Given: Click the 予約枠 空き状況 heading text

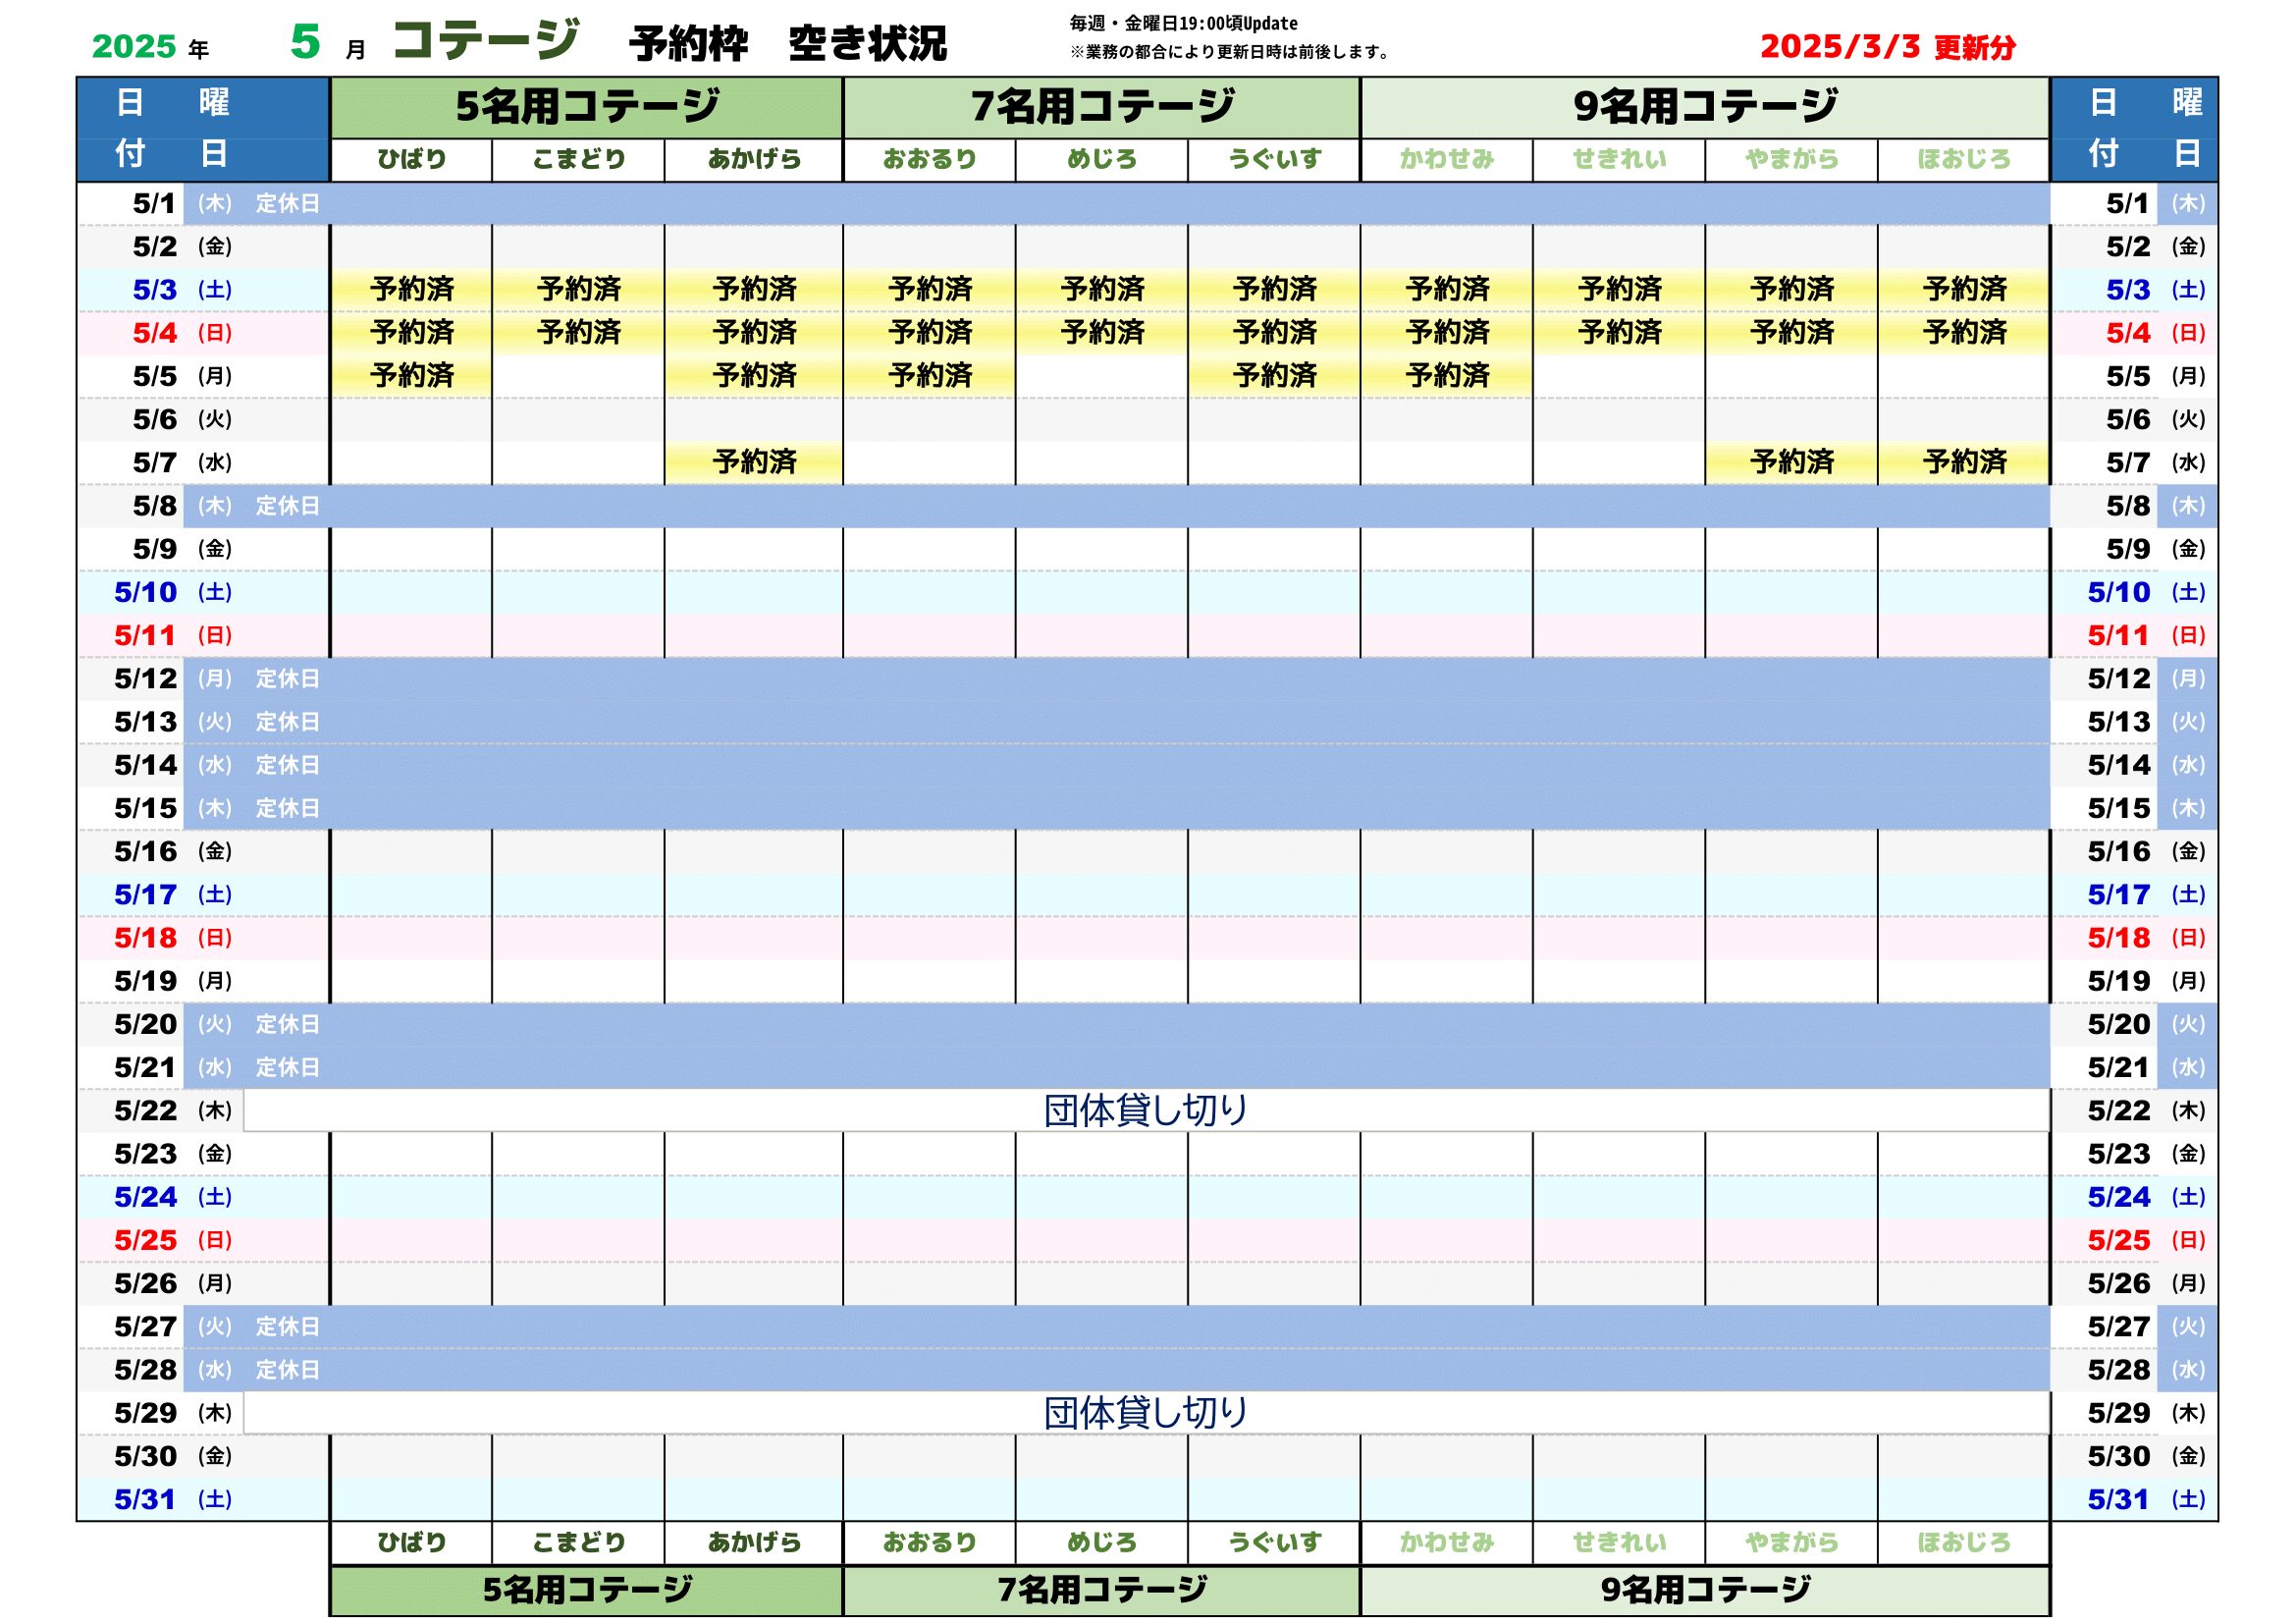Looking at the screenshot, I should click(x=788, y=44).
